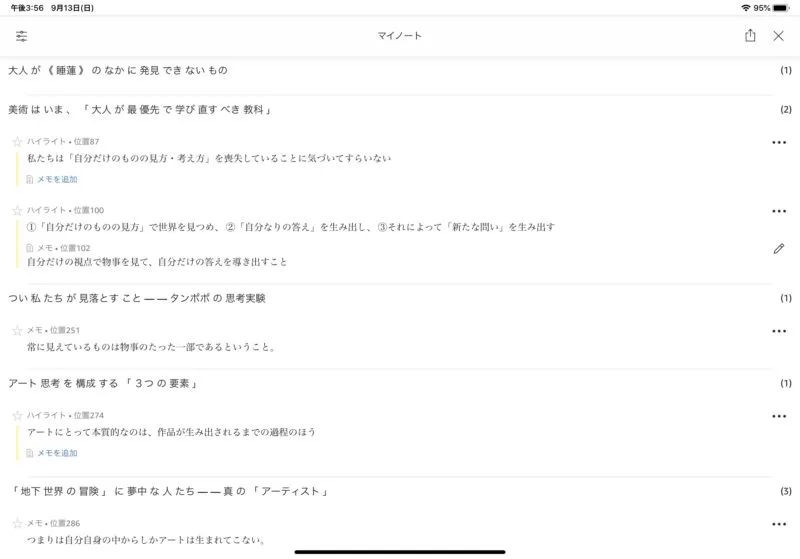
Task: Click count (1) beside 睡蓮 chapter
Action: (786, 70)
